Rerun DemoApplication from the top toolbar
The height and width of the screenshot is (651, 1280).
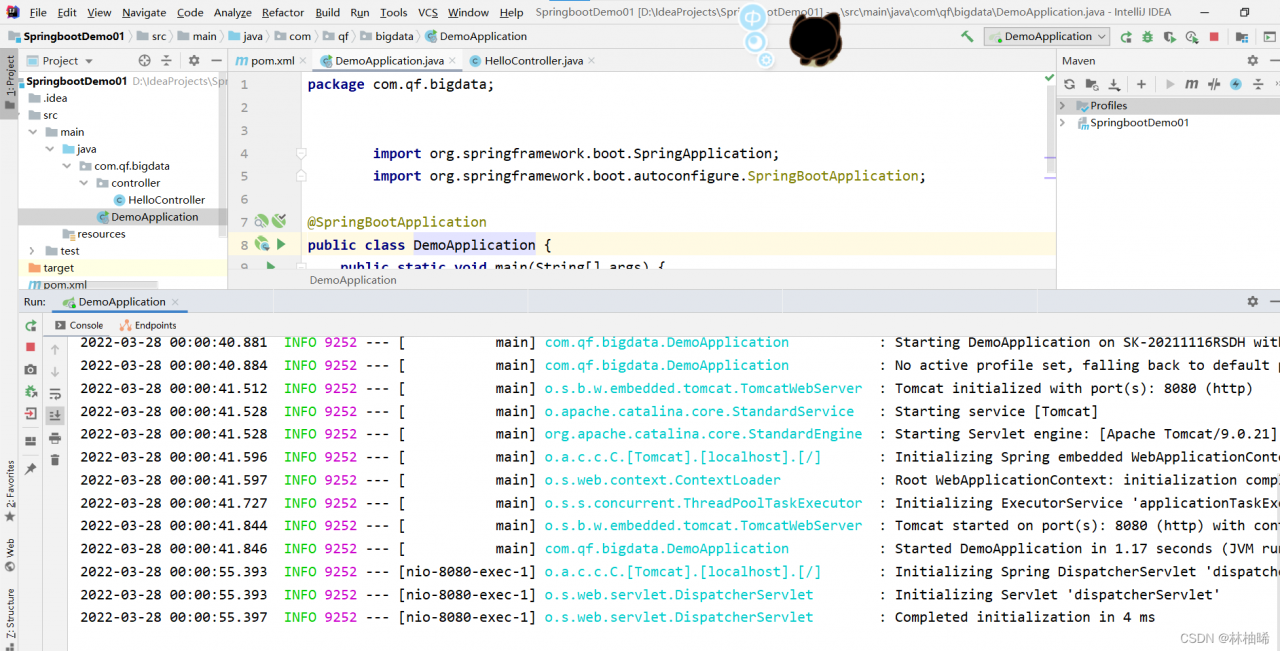point(1126,36)
